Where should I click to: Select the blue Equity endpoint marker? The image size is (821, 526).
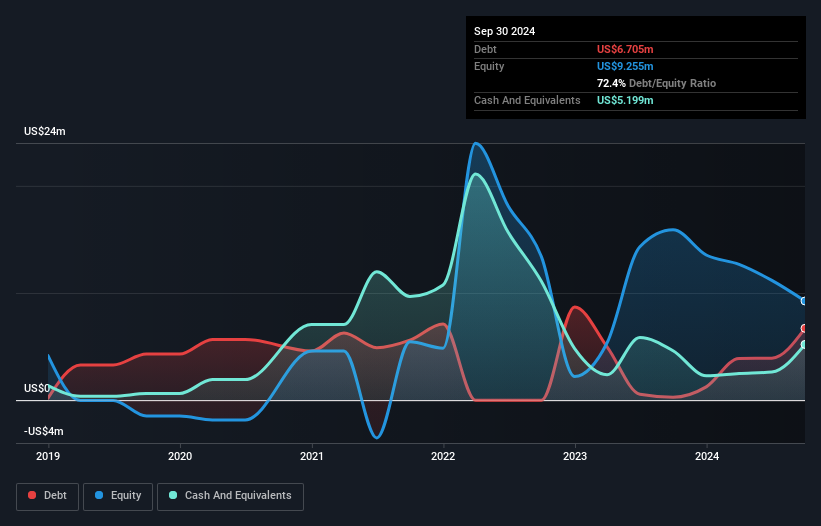pos(805,301)
